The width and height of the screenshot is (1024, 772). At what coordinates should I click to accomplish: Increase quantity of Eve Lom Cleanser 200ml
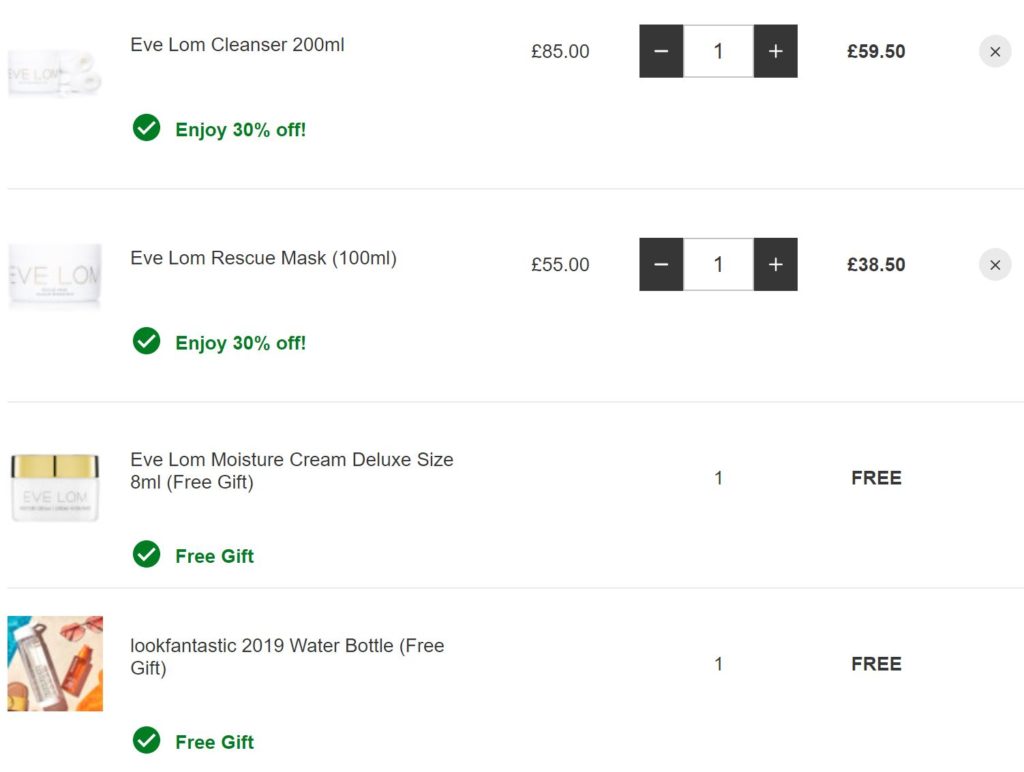[775, 51]
